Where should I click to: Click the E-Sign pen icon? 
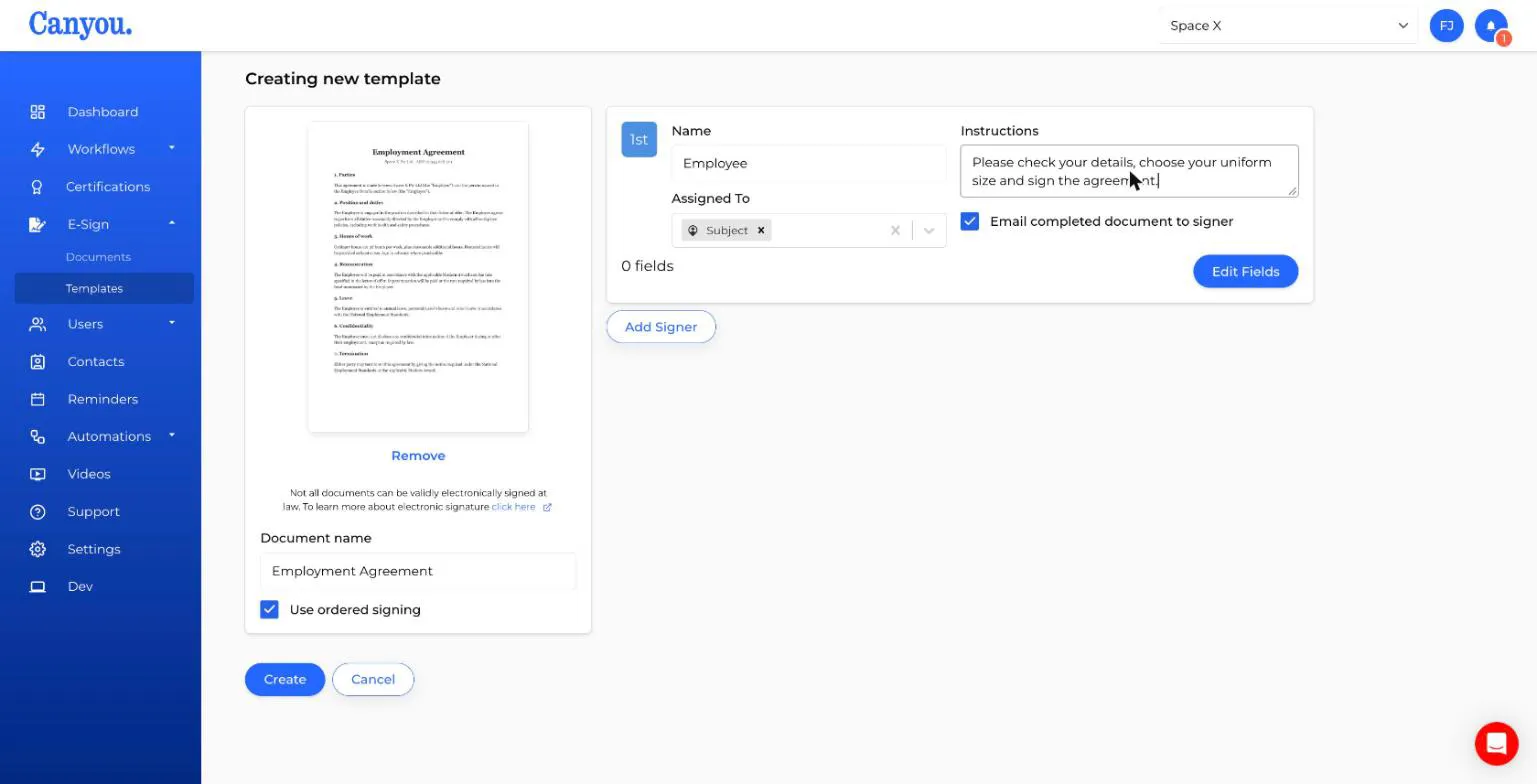38,224
